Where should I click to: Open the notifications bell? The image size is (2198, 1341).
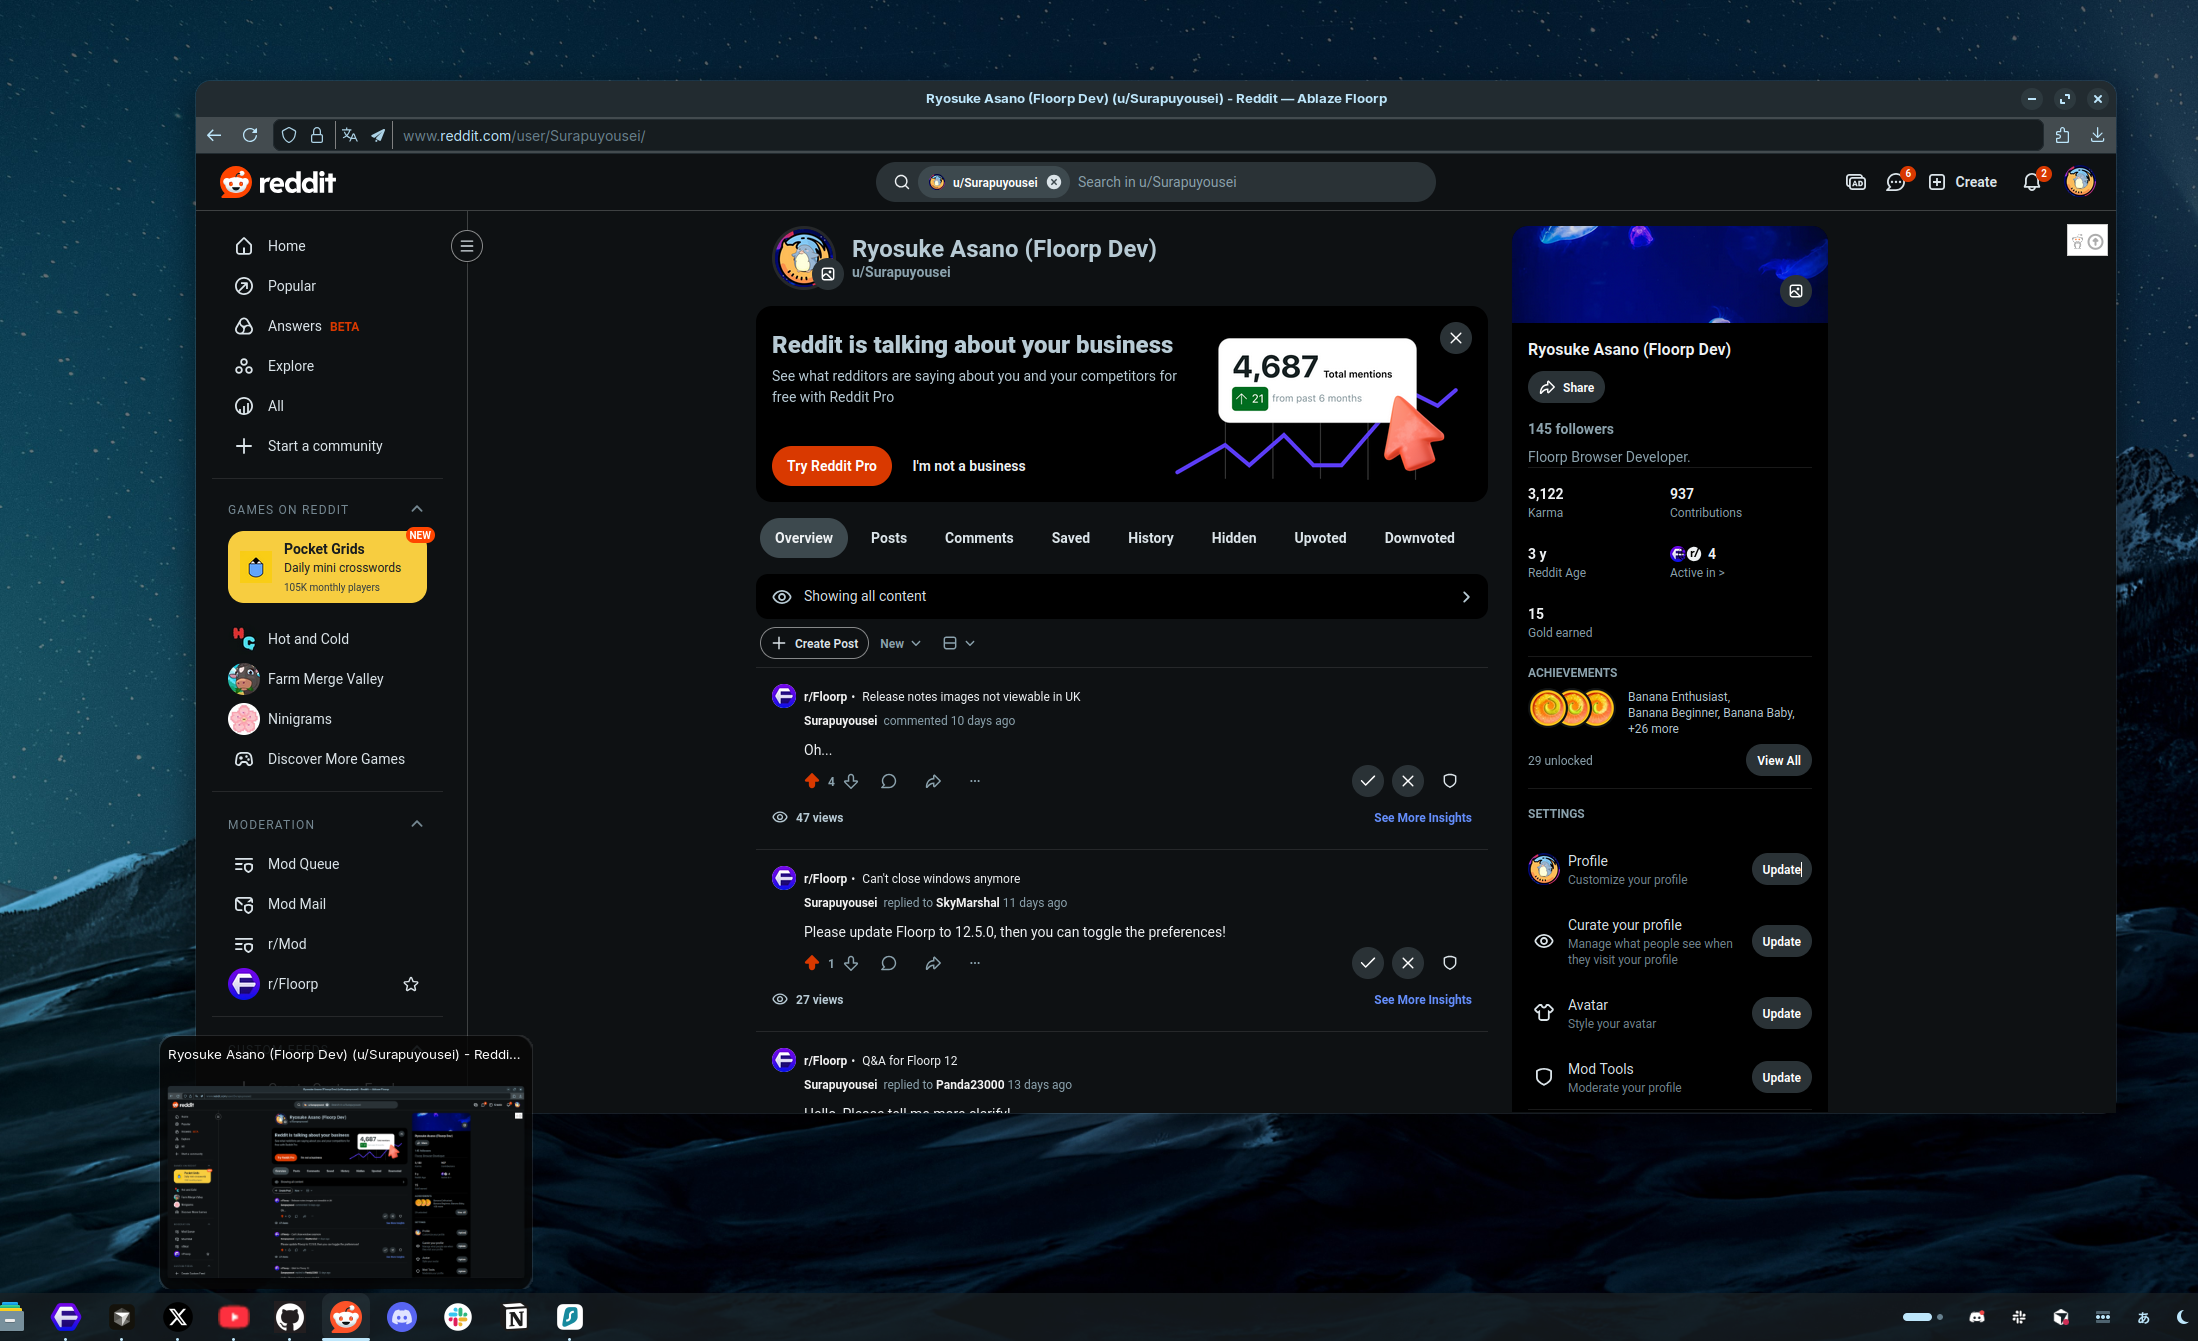coord(2031,182)
